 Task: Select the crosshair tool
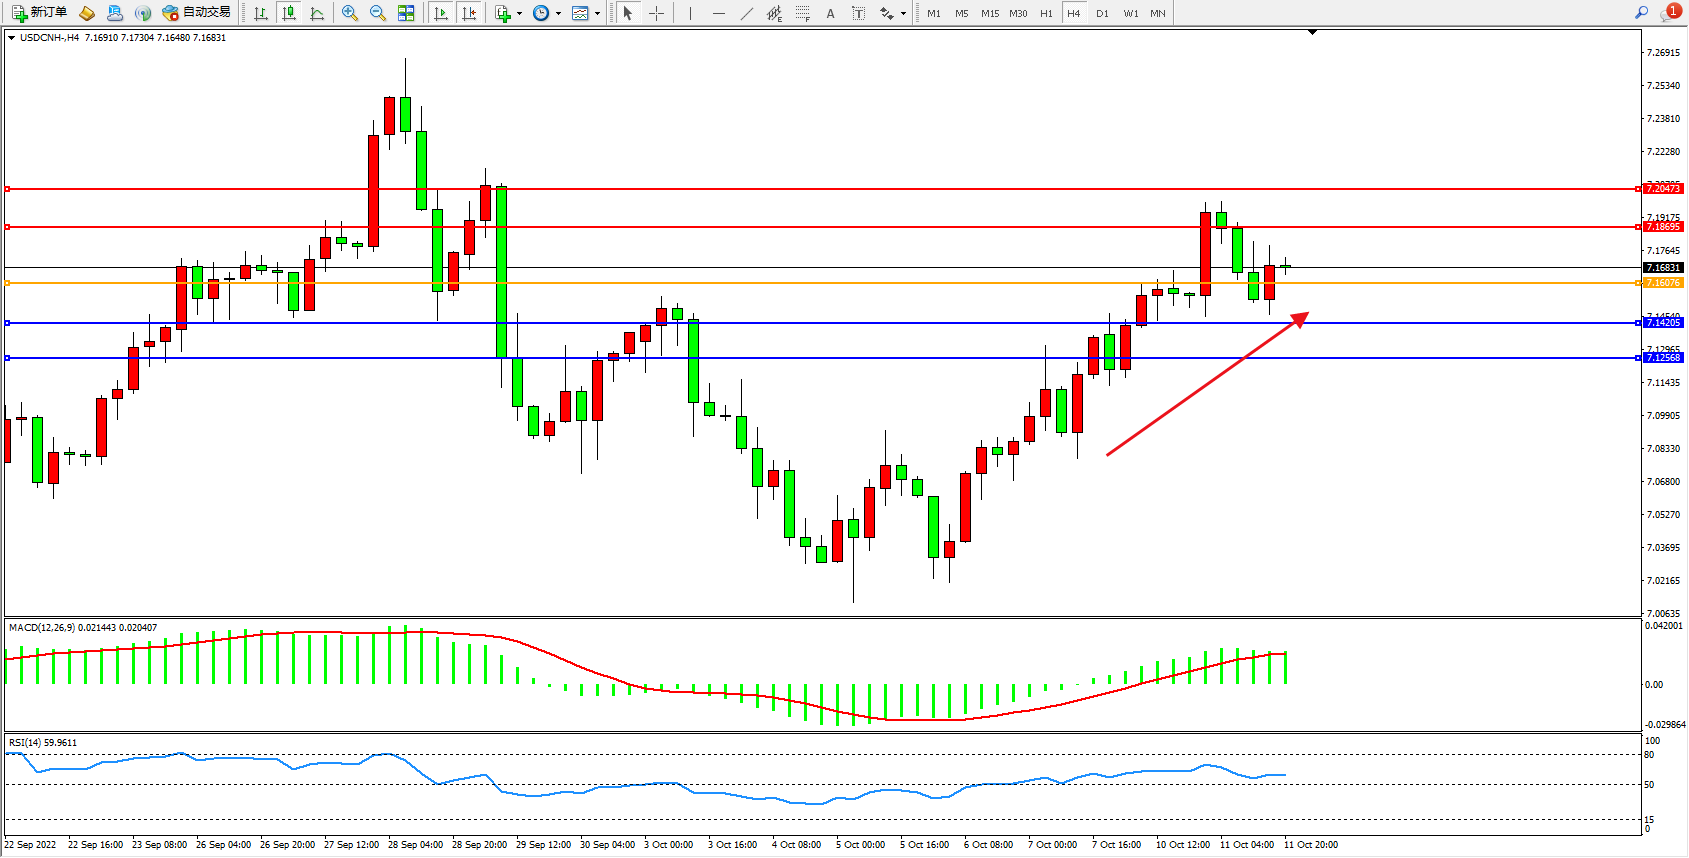[656, 13]
